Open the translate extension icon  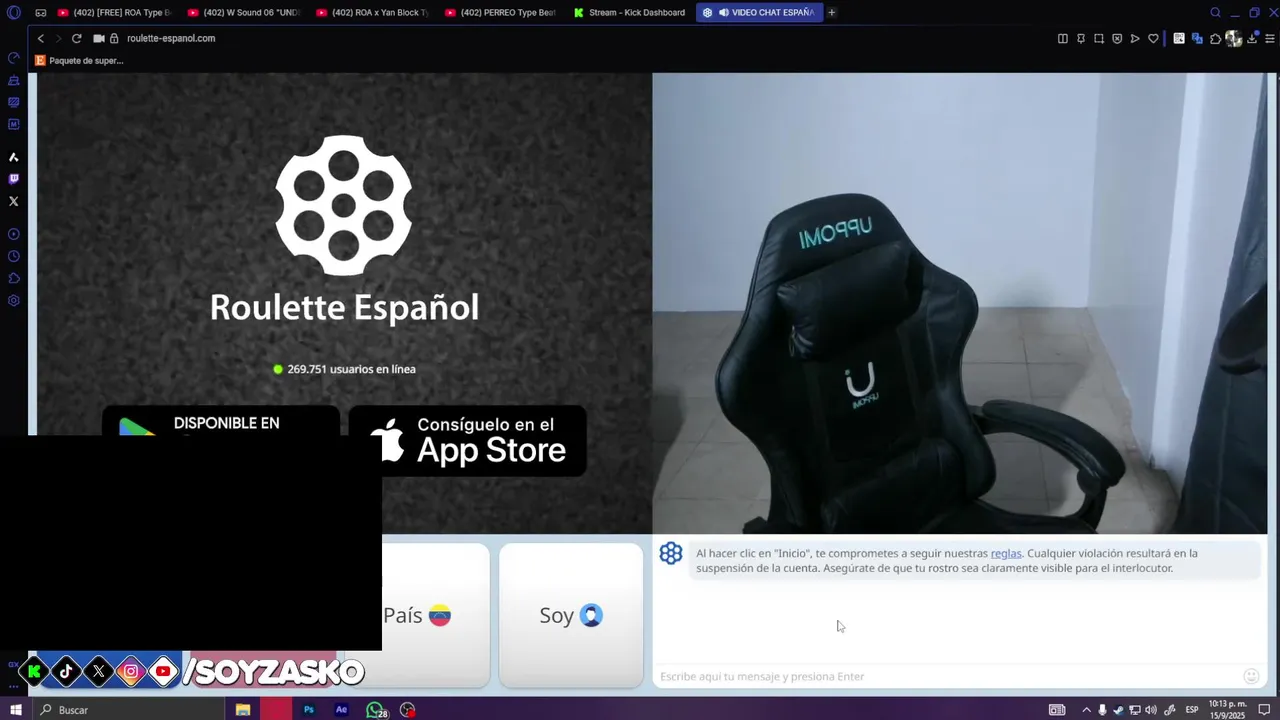pyautogui.click(x=1197, y=38)
